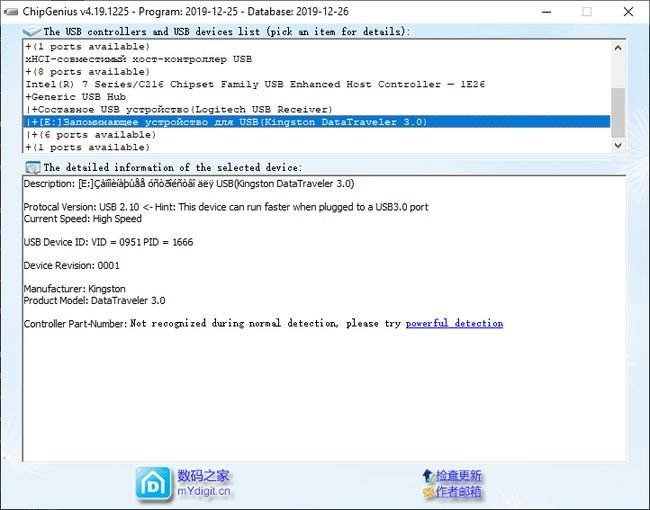The height and width of the screenshot is (510, 650).
Task: Click the 'VID = 0951 PID = 1666' text
Action: (142, 242)
